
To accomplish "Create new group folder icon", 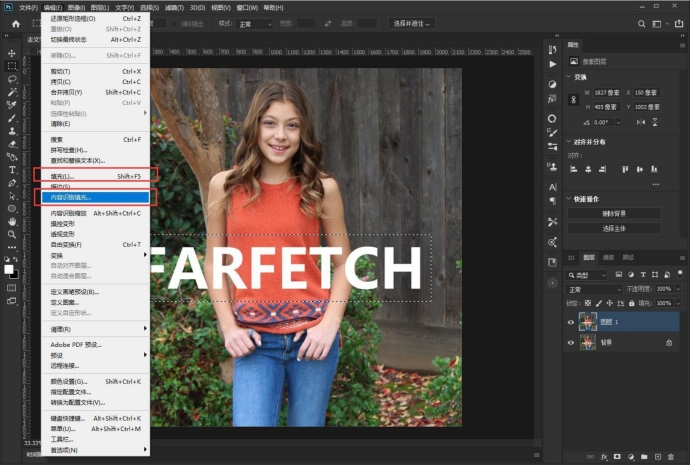I will click(x=644, y=457).
